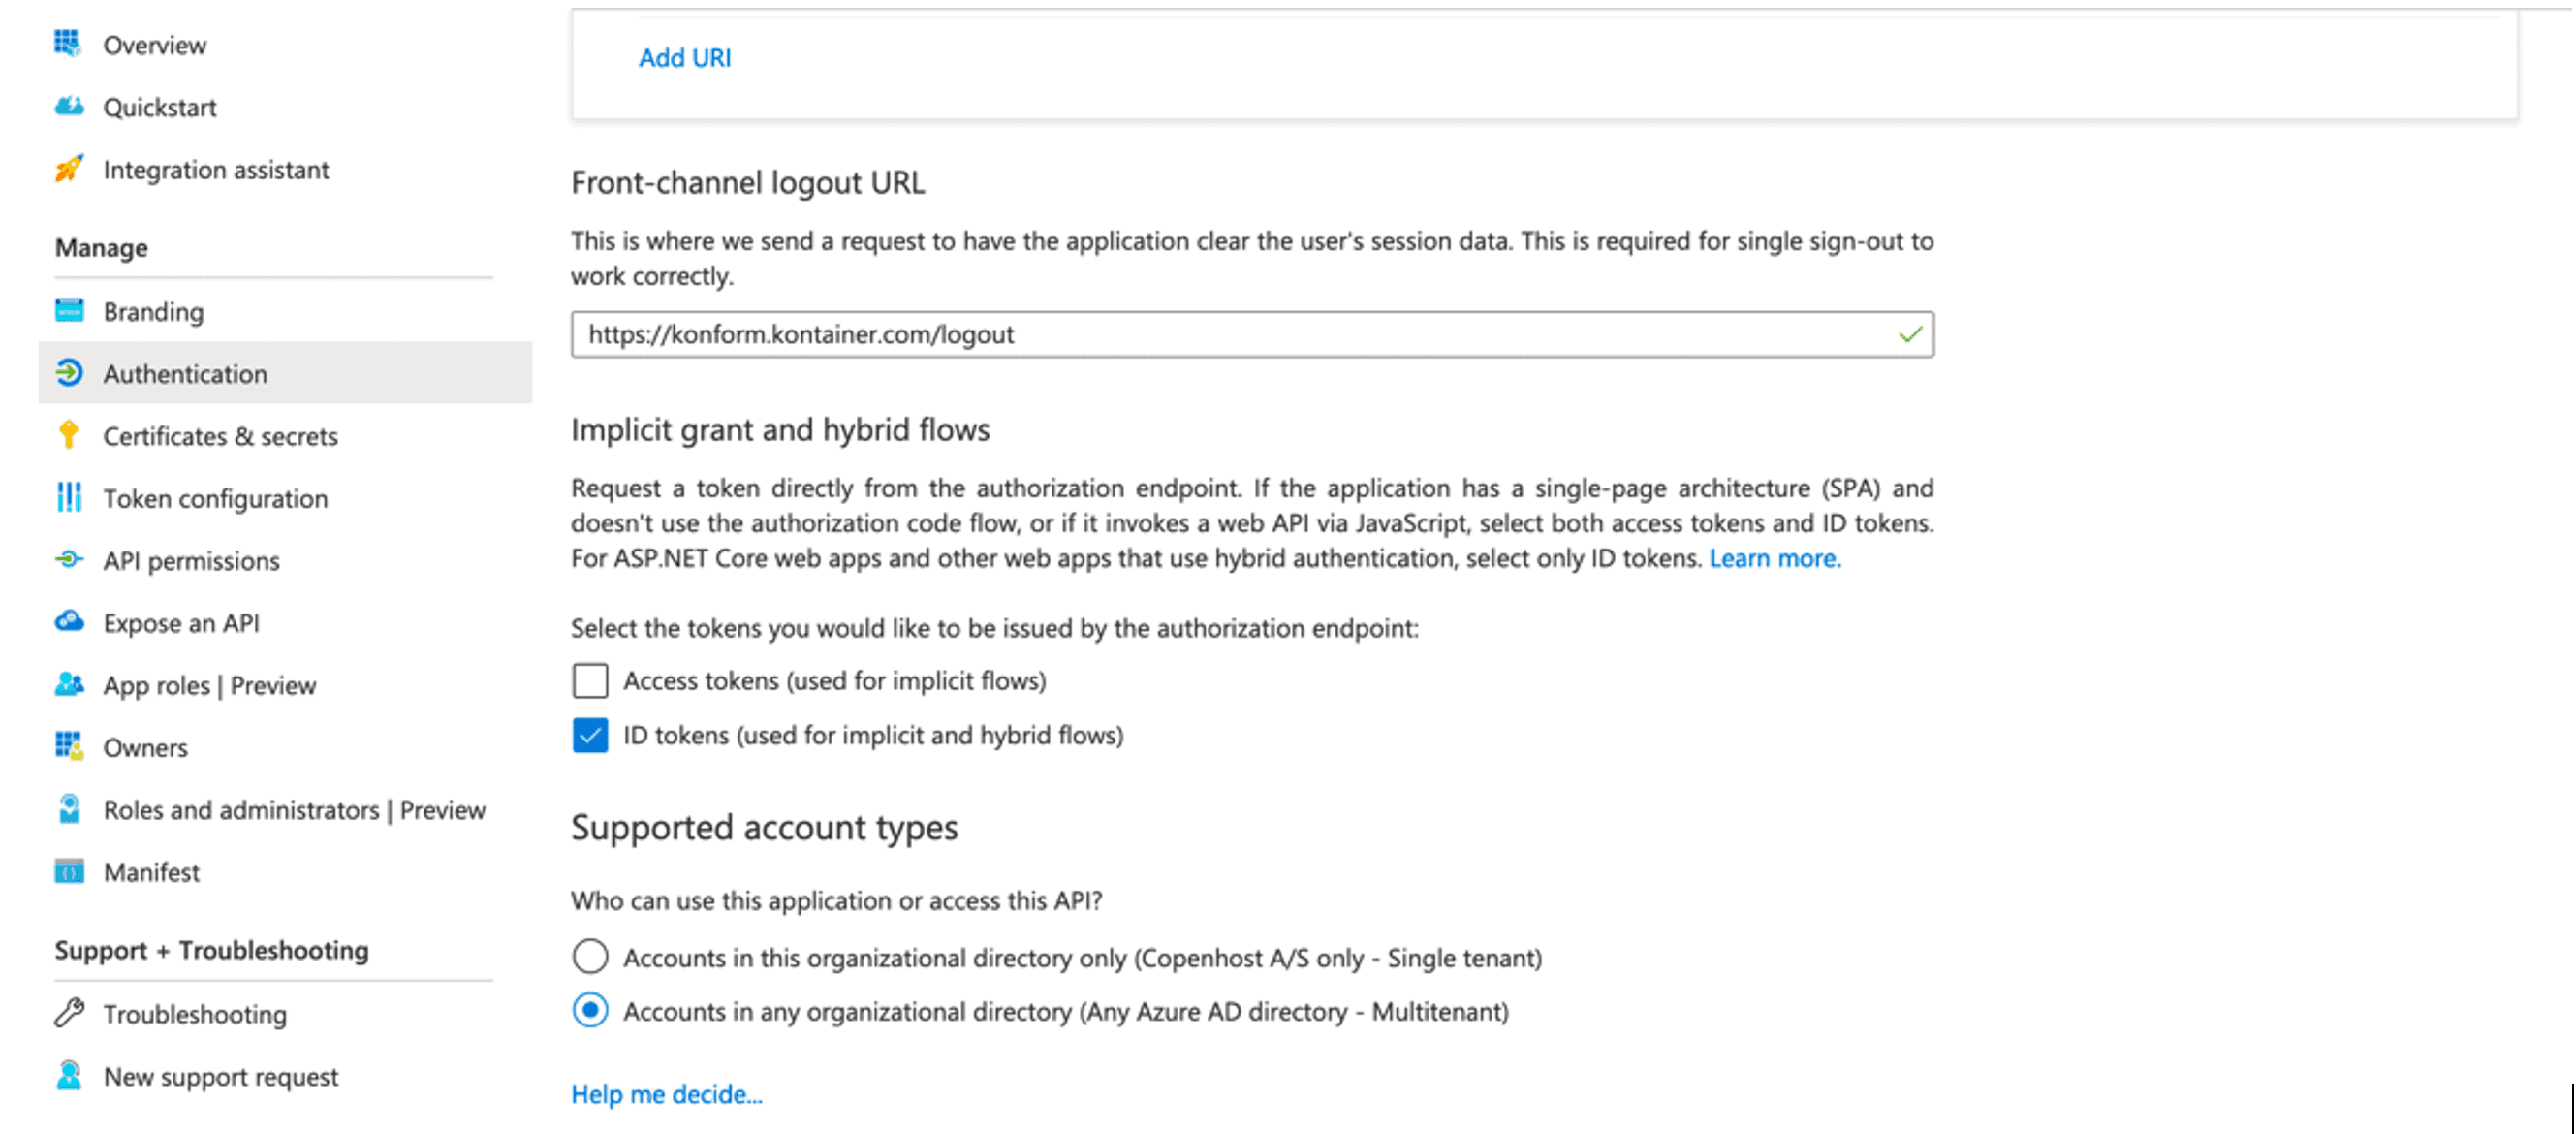Click the Quickstart cloud icon
This screenshot has width=2576, height=1134.
click(x=68, y=106)
